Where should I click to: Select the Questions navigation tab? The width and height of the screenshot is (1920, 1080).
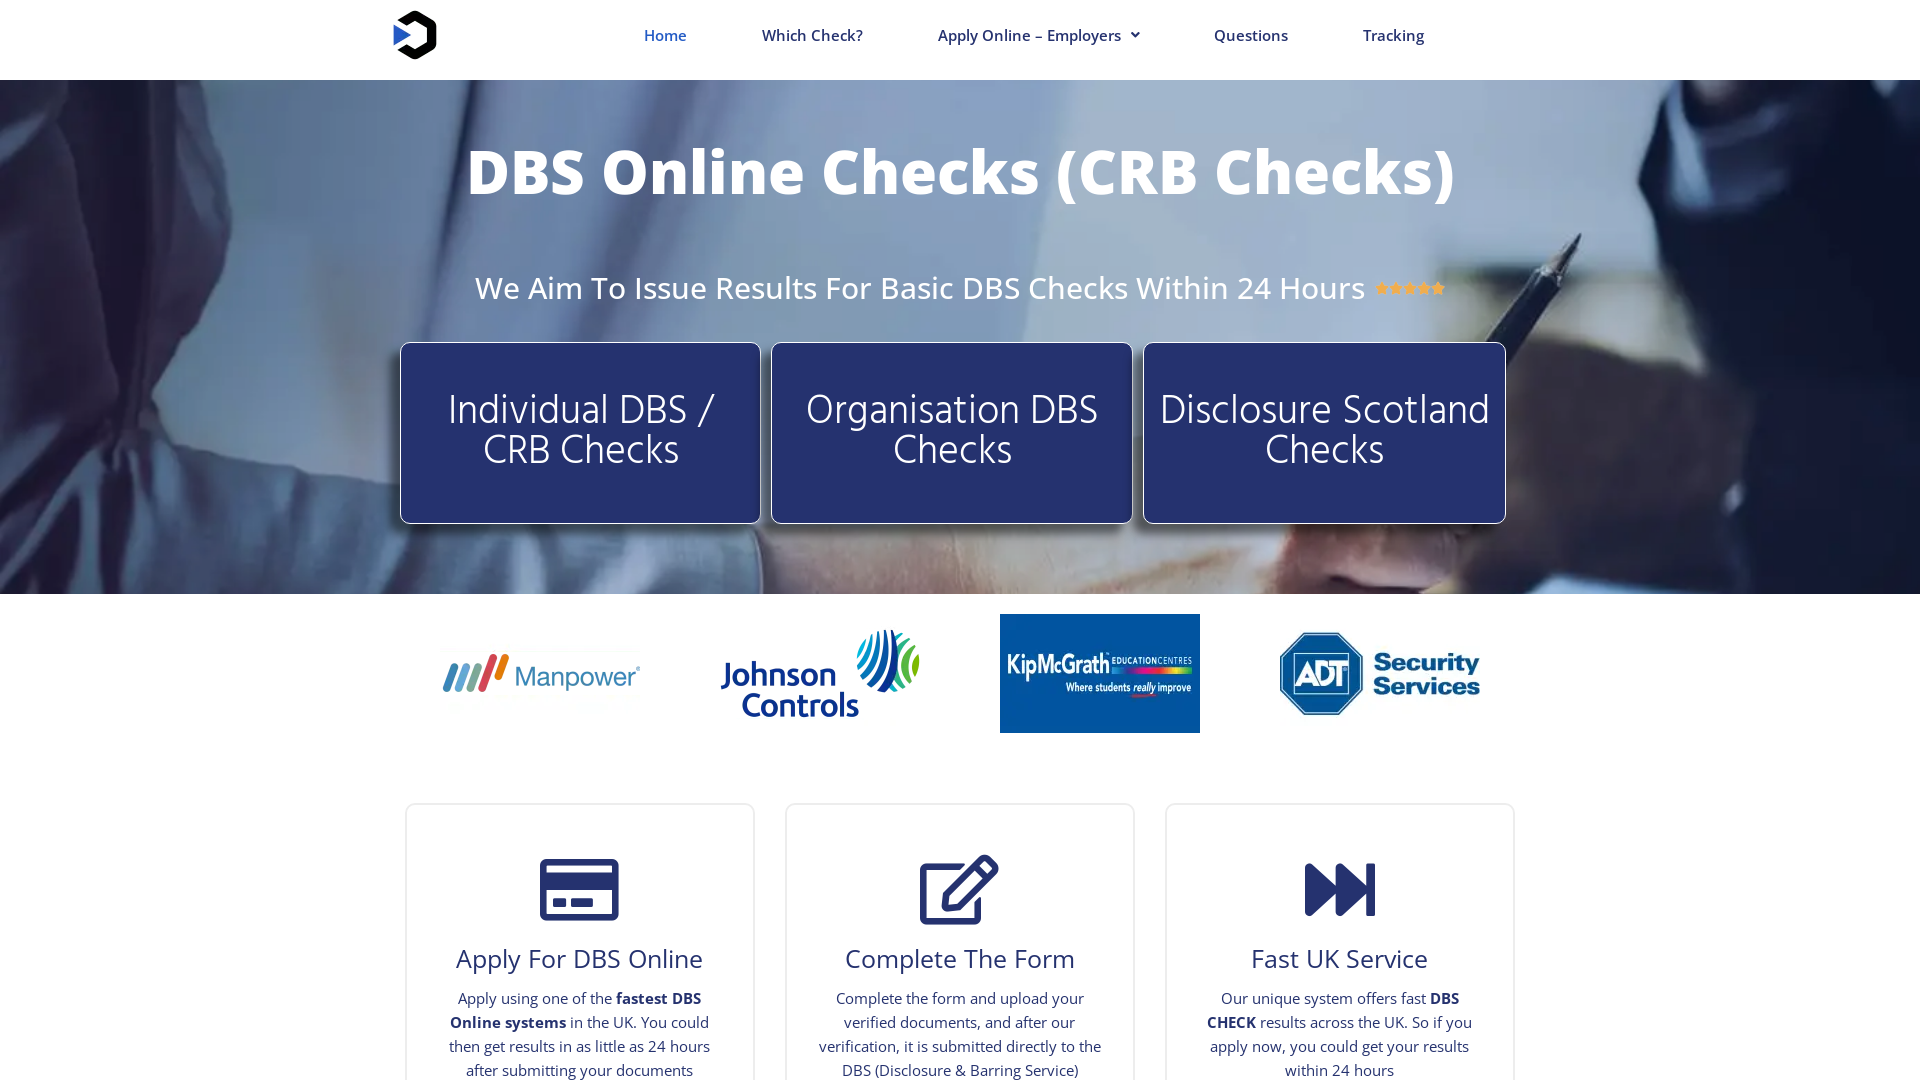tap(1251, 36)
